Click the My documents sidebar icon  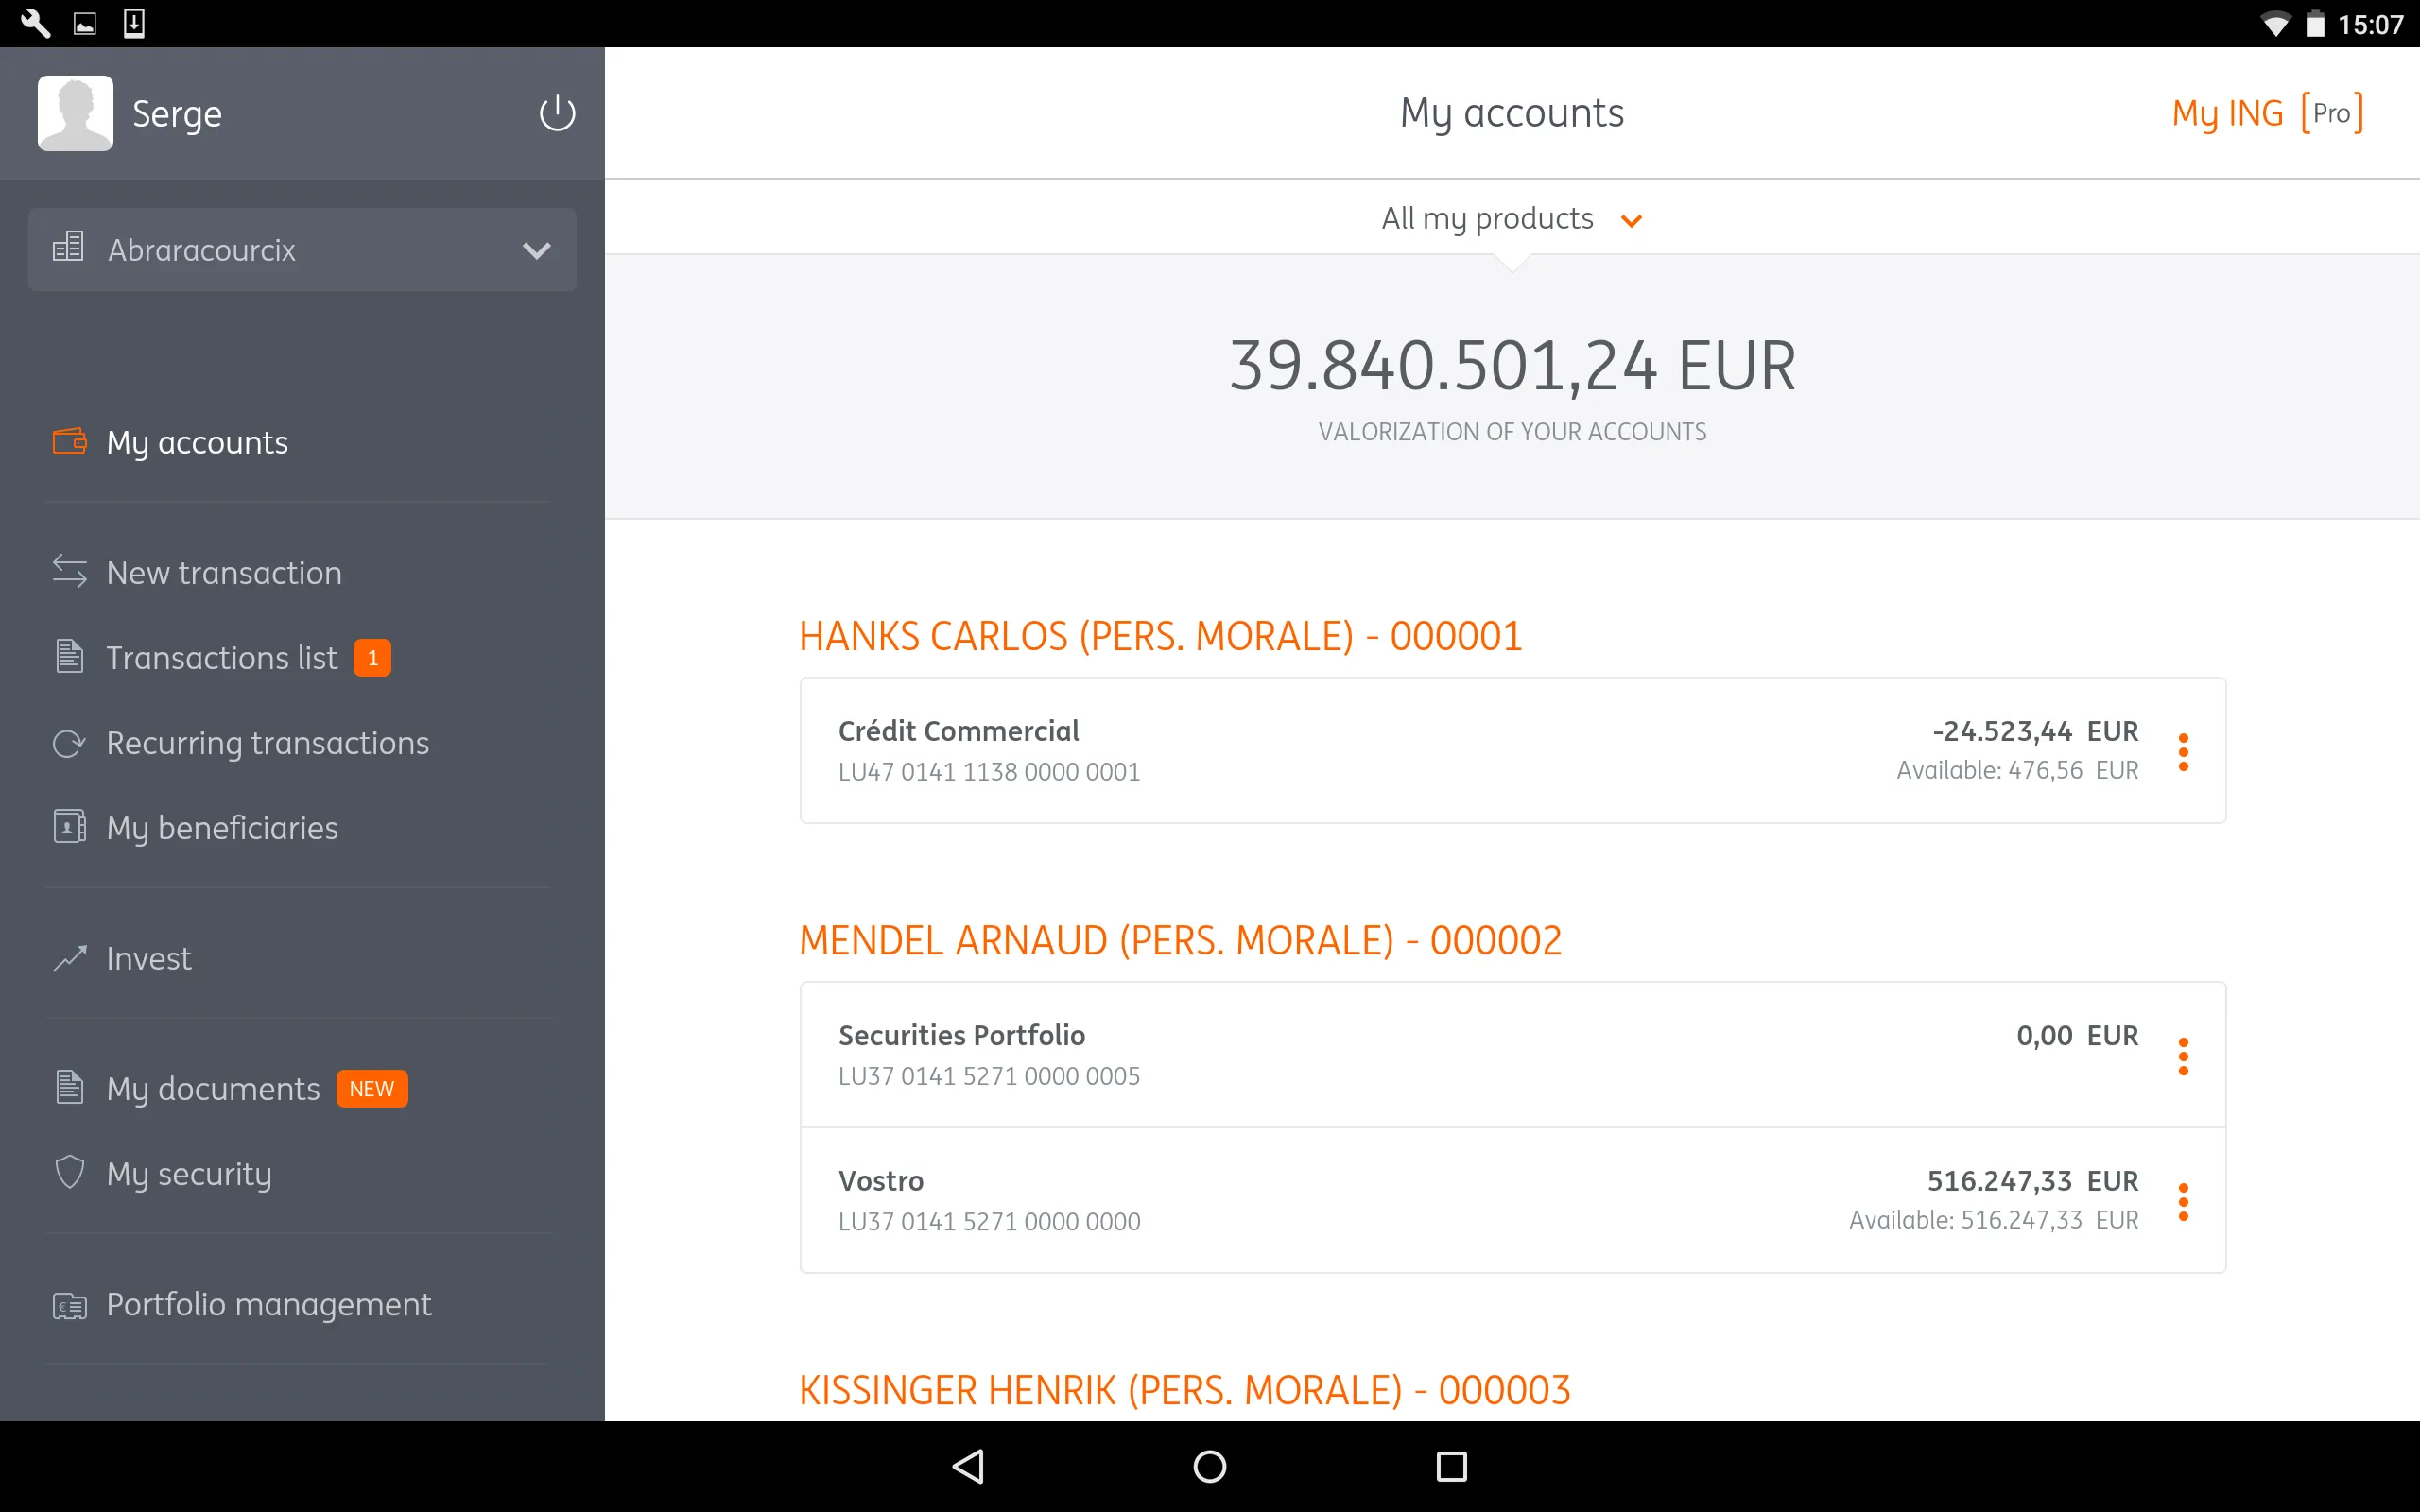(70, 1085)
